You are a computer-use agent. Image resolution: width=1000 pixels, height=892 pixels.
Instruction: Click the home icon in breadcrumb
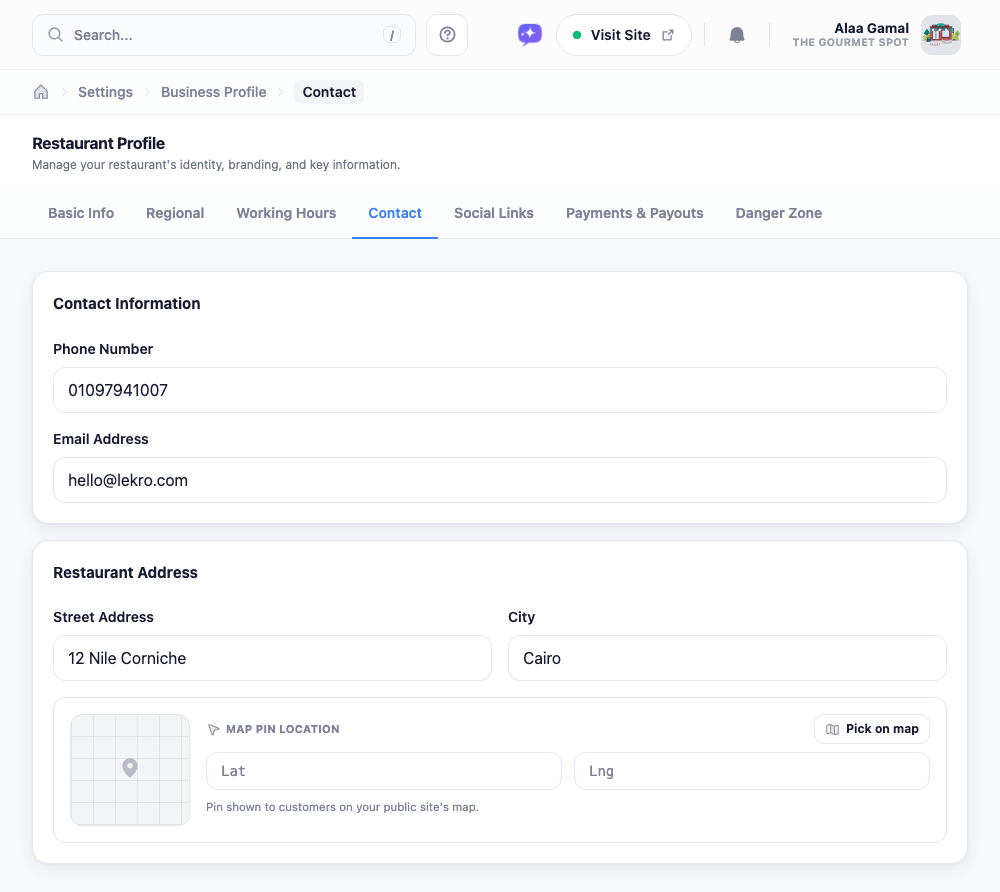pos(41,92)
